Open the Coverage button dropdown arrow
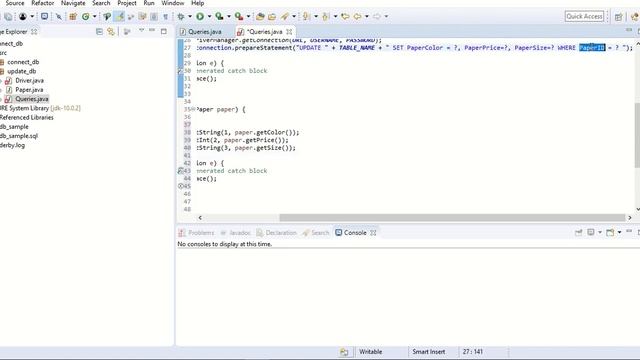 [x=229, y=16]
